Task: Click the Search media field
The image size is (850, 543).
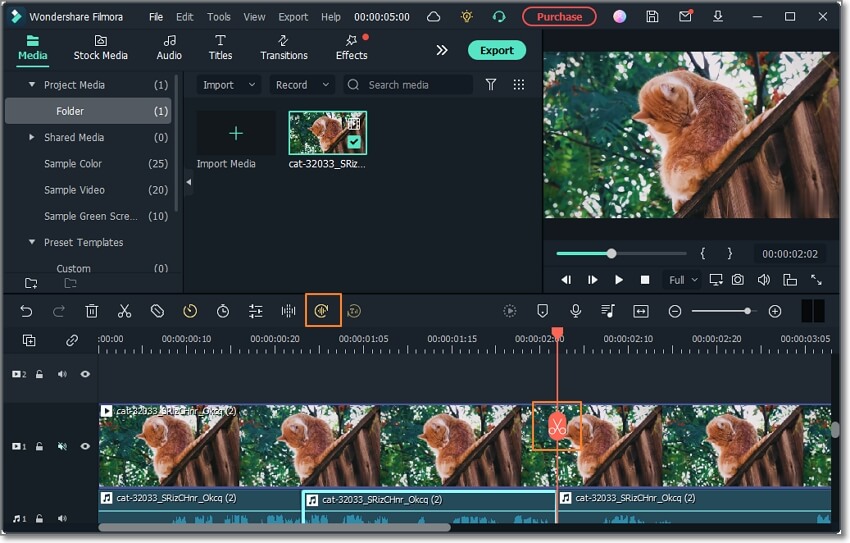Action: (x=408, y=85)
